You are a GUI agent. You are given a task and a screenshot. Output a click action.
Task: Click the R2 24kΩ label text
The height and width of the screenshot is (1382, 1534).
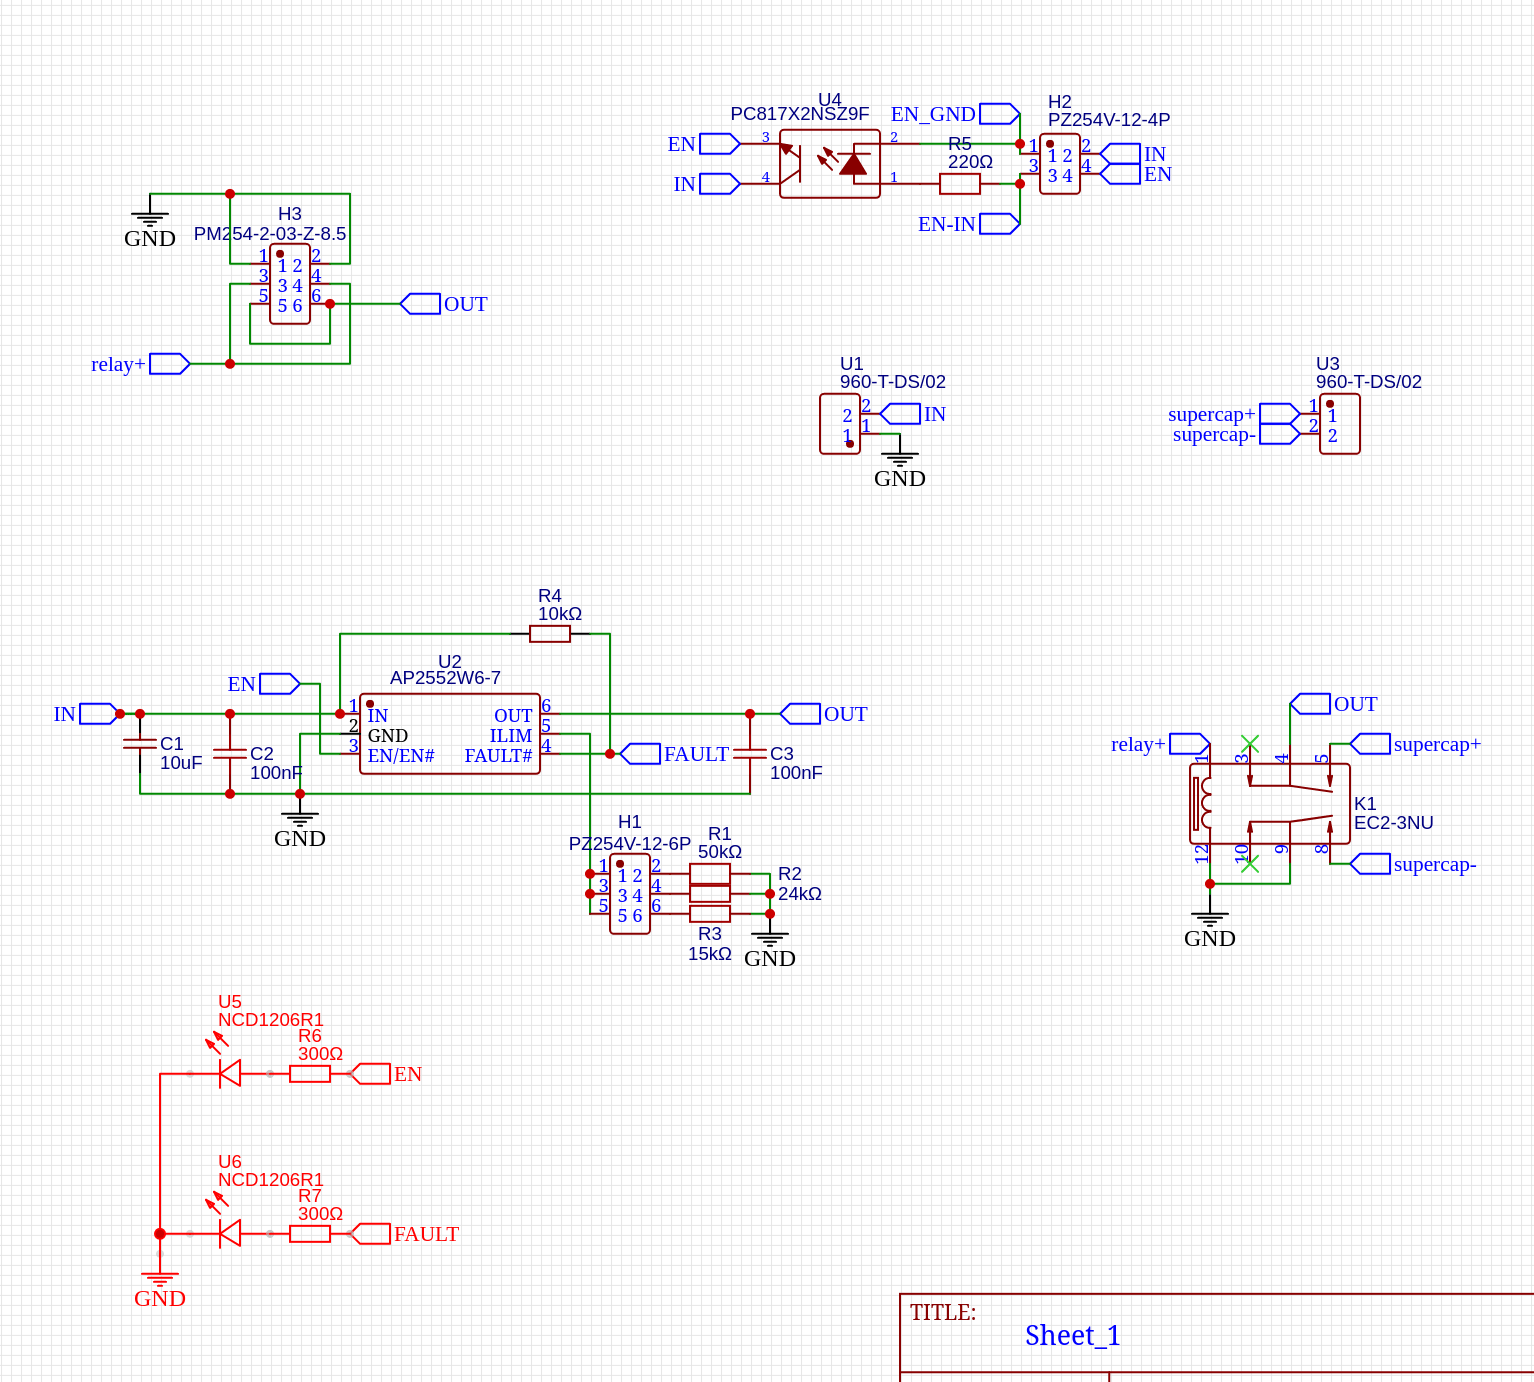click(800, 884)
